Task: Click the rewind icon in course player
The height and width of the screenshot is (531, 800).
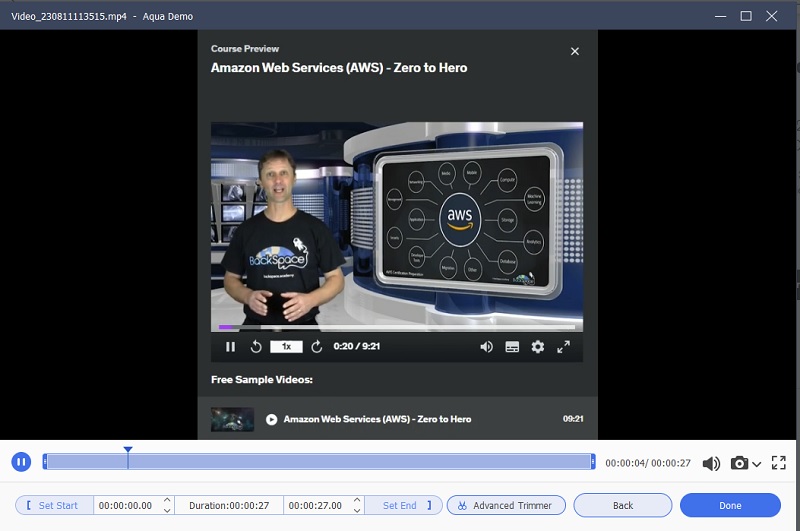Action: point(256,347)
